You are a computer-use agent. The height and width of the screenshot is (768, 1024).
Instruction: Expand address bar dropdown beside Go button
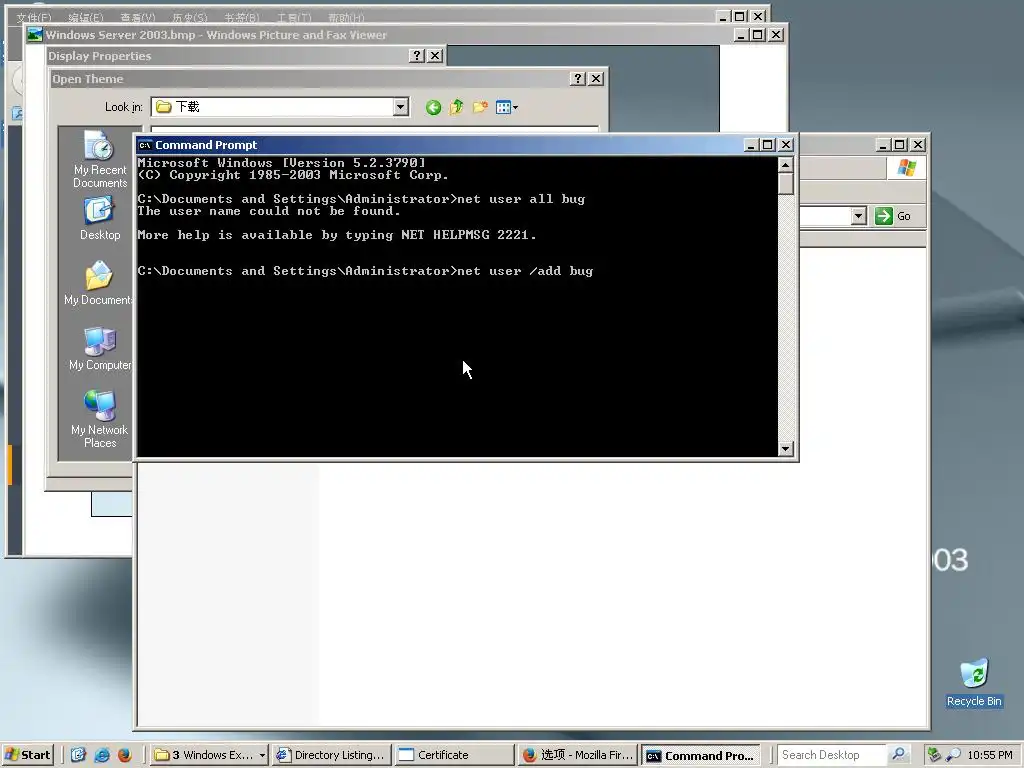click(x=859, y=216)
